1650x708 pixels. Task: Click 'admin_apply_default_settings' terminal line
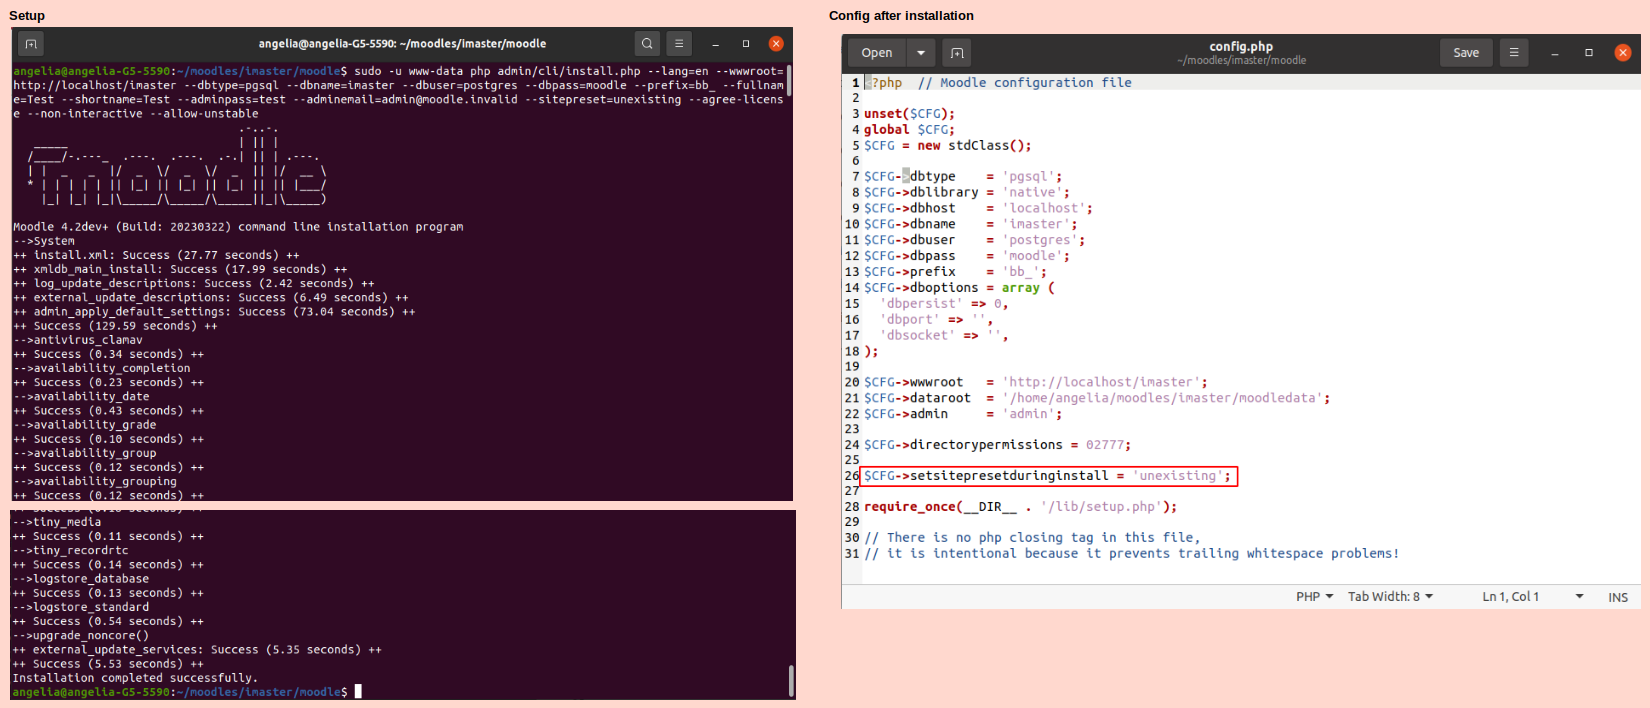pyautogui.click(x=214, y=312)
